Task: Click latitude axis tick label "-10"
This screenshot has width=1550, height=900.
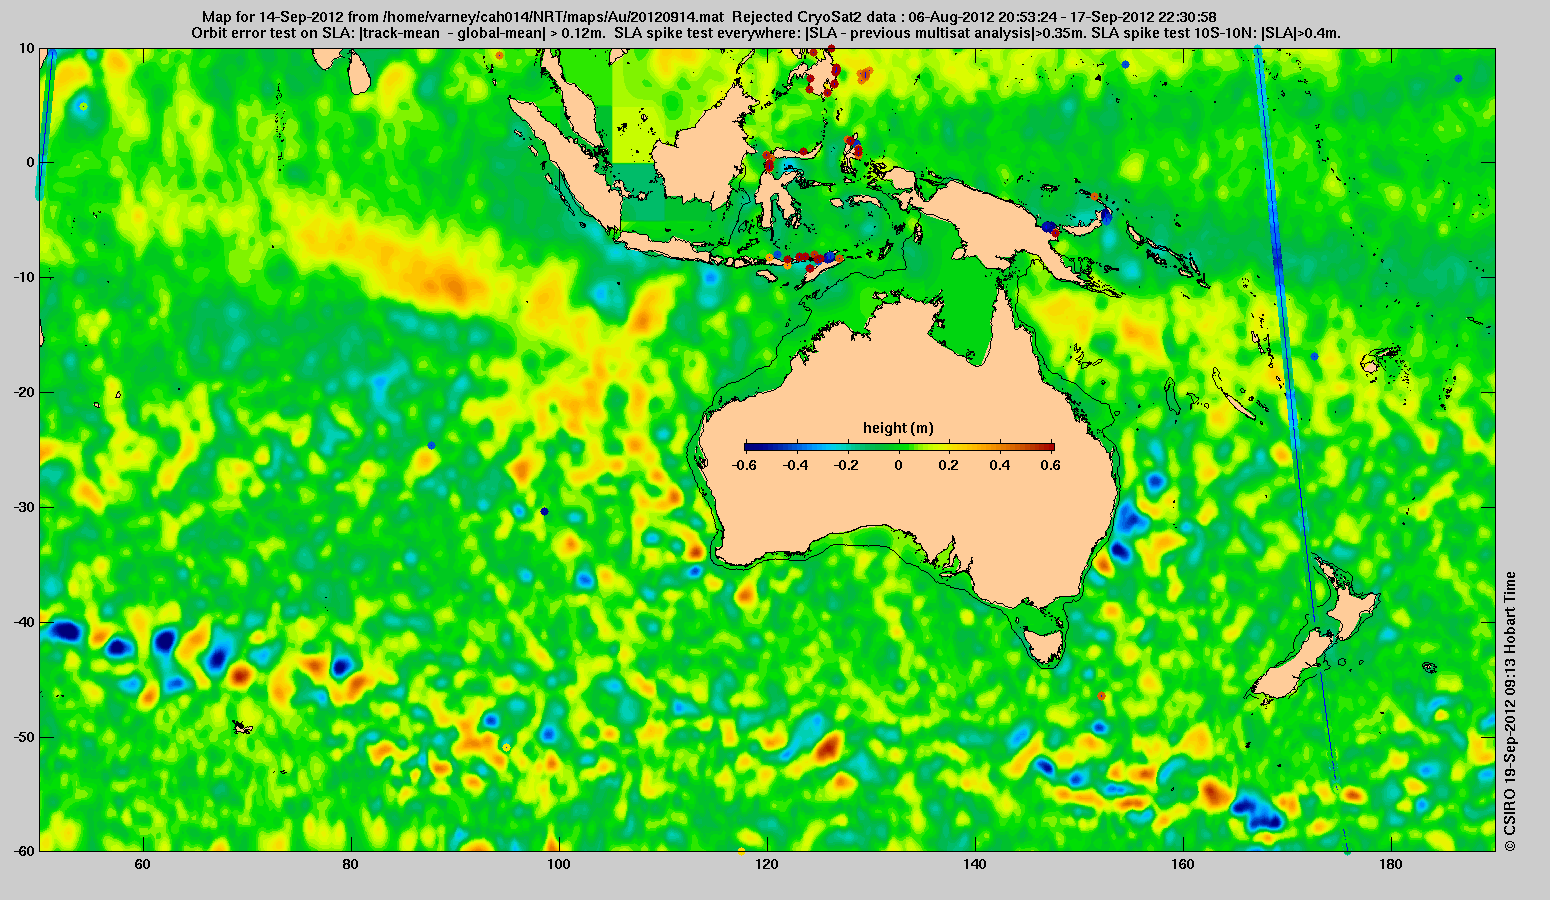Action: (x=24, y=277)
